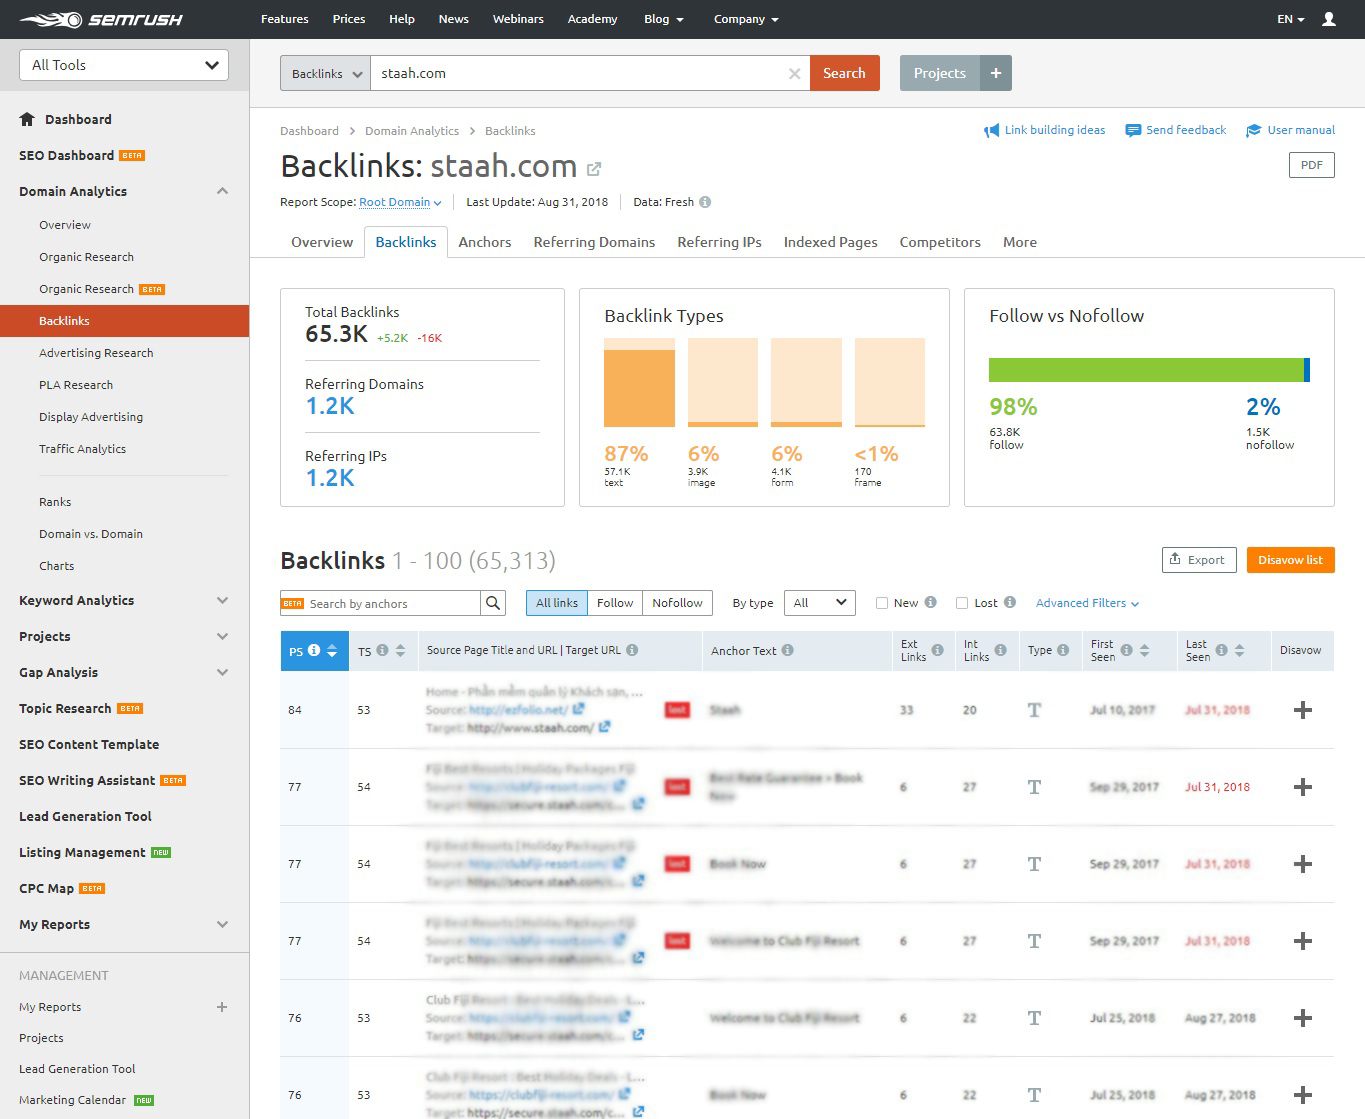The height and width of the screenshot is (1119, 1365).
Task: Click the image backlink type bar (6%)
Action: tap(723, 383)
